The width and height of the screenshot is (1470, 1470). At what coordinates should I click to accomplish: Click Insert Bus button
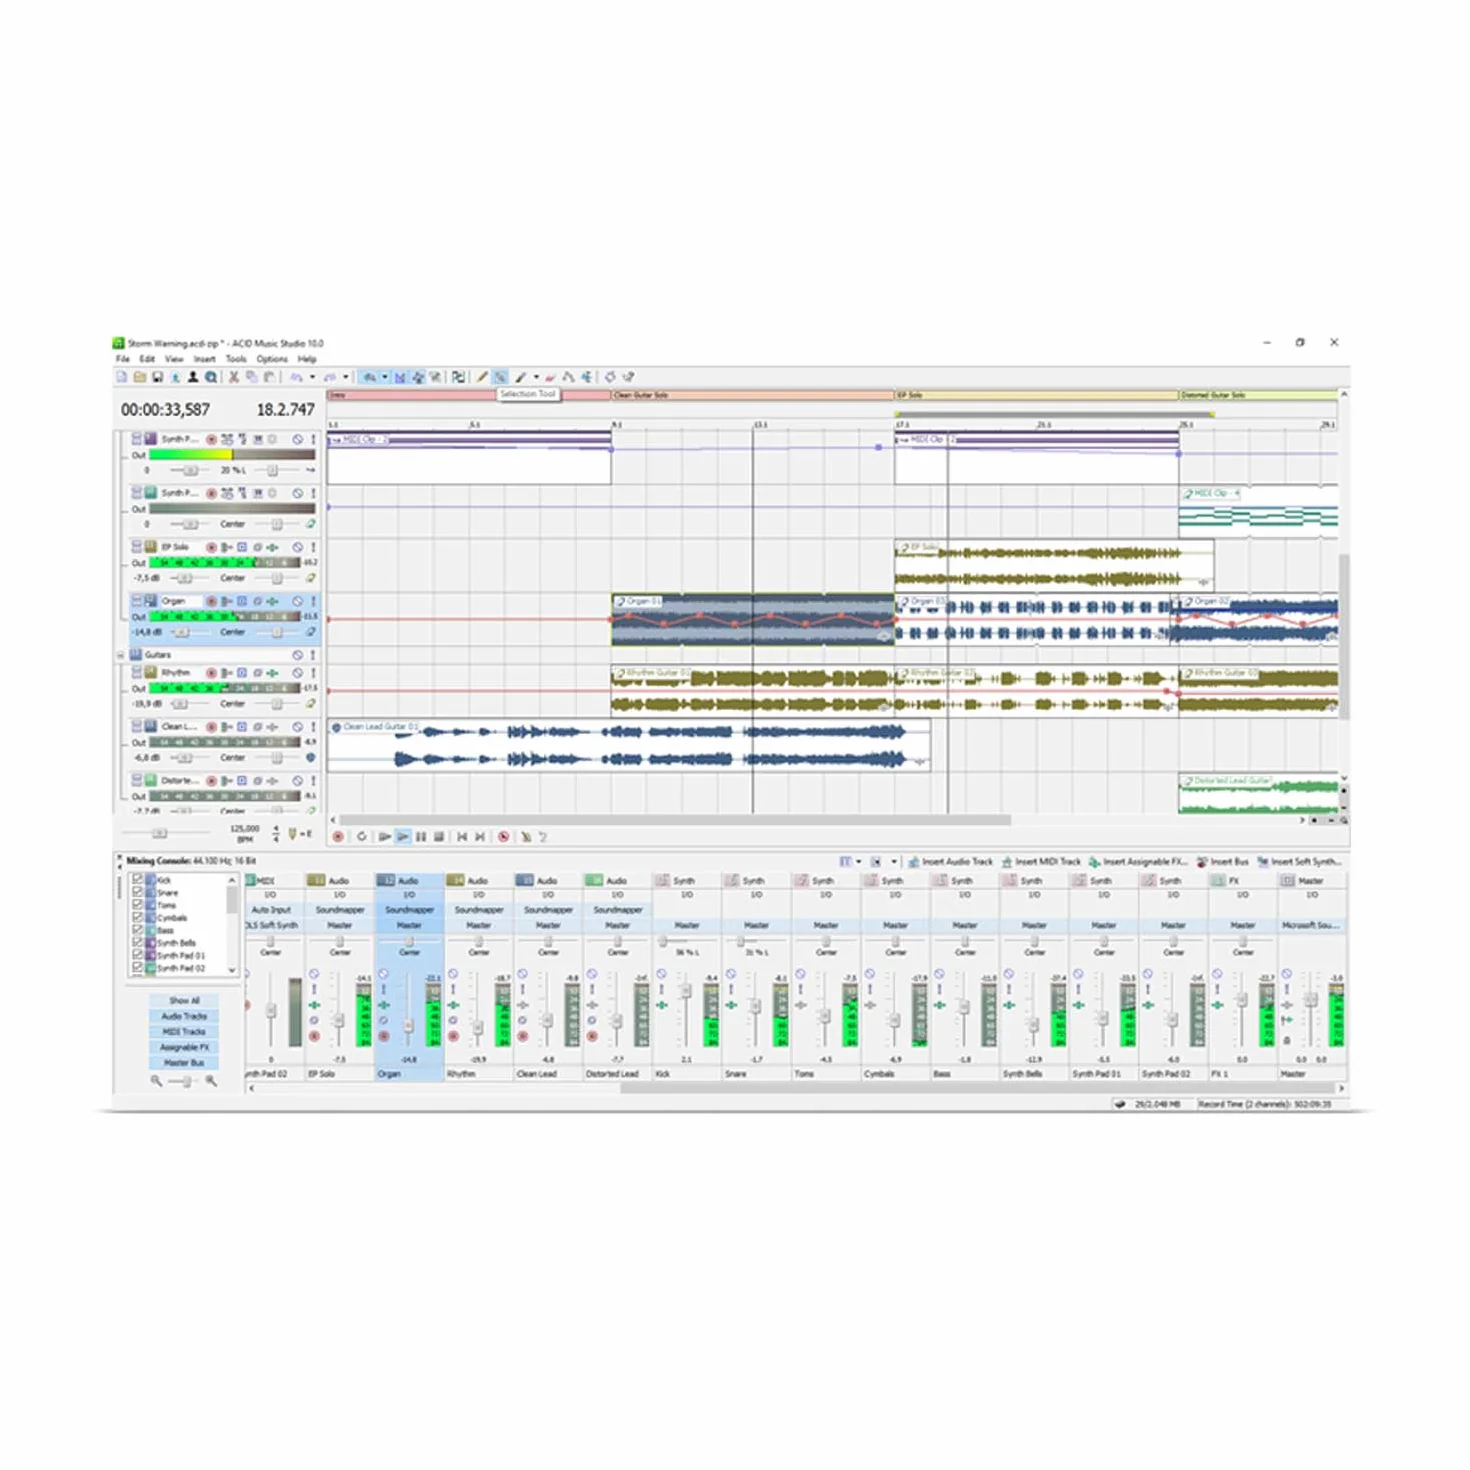click(1223, 861)
